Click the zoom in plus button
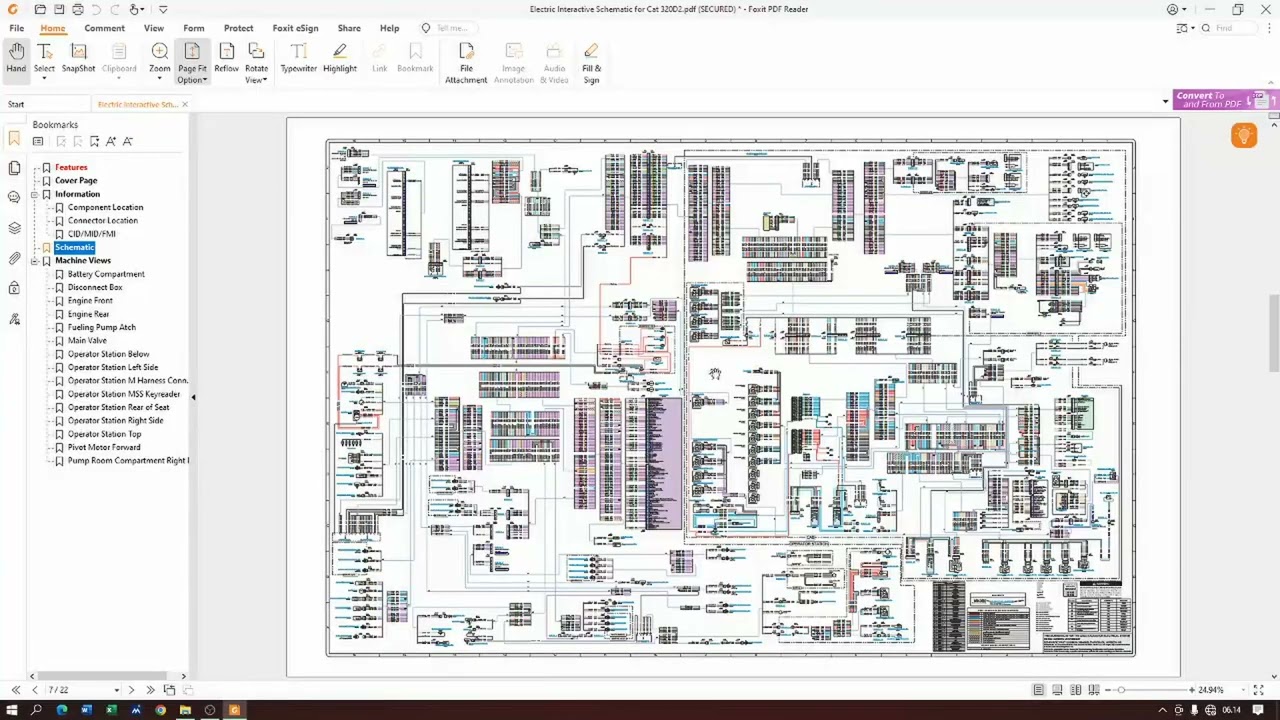The image size is (1280, 720). (x=1192, y=690)
